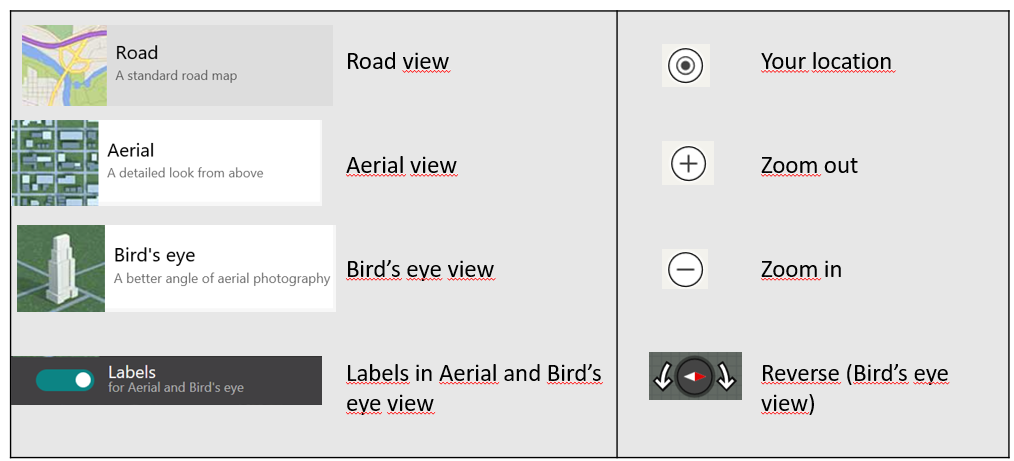Click the left rotate arrow beside compass
Image resolution: width=1014 pixels, height=461 pixels.
(x=662, y=377)
